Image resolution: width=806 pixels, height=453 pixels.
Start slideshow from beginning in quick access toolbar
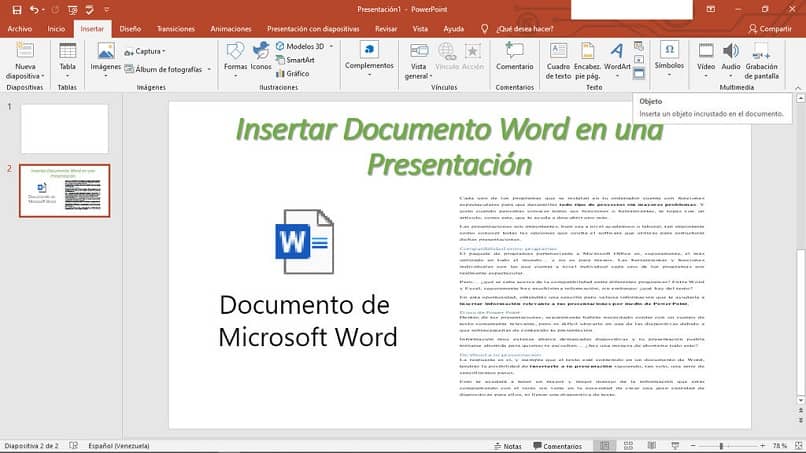72,9
